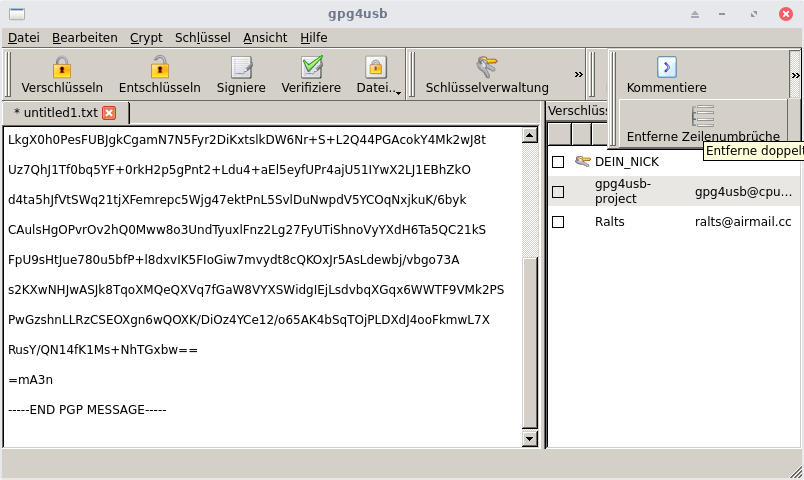804x480 pixels.
Task: Select the Ralts key name
Action: pyautogui.click(x=610, y=222)
